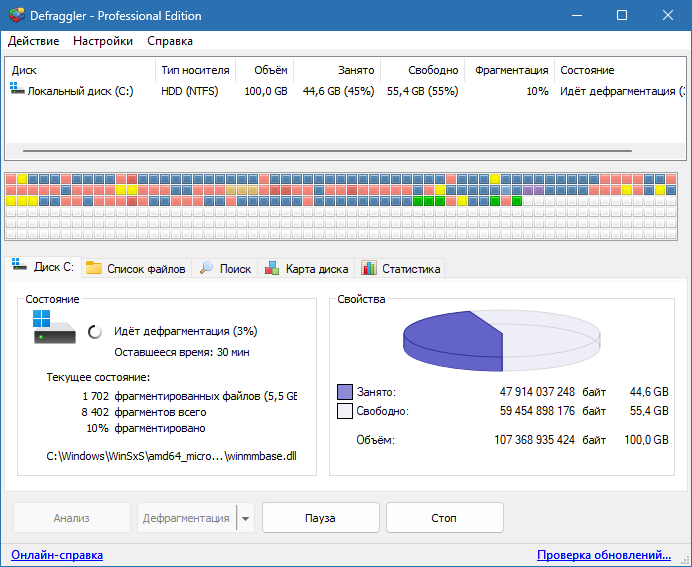The width and height of the screenshot is (692, 567).
Task: Click the folder icon on Список файлов tab
Action: (94, 268)
